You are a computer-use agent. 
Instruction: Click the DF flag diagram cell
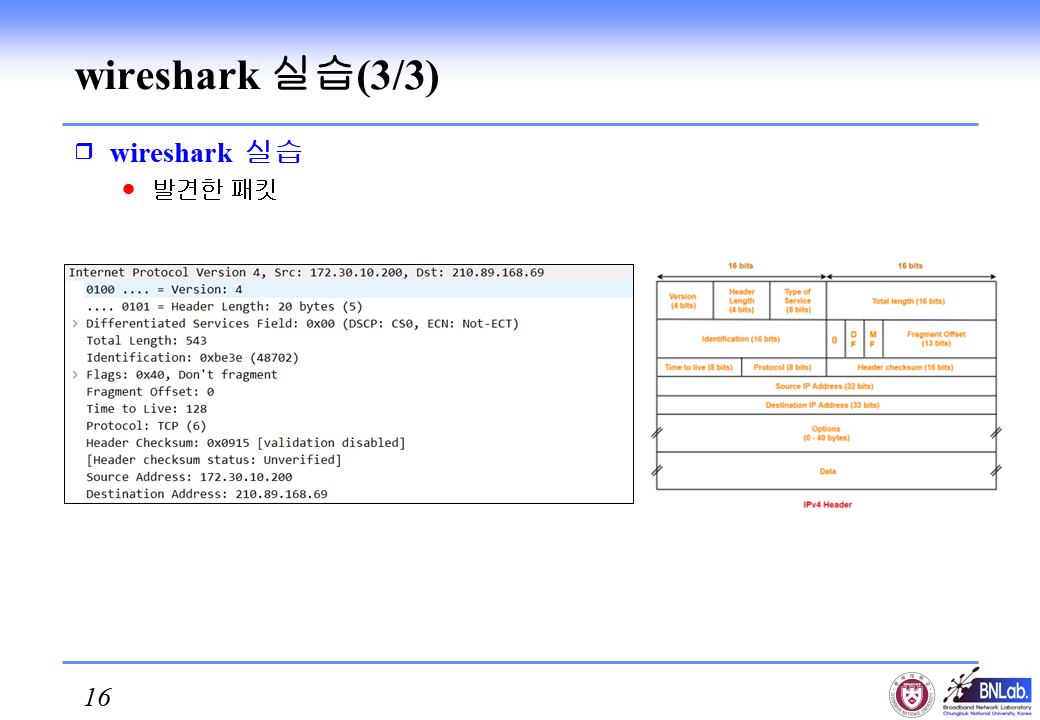click(x=854, y=339)
